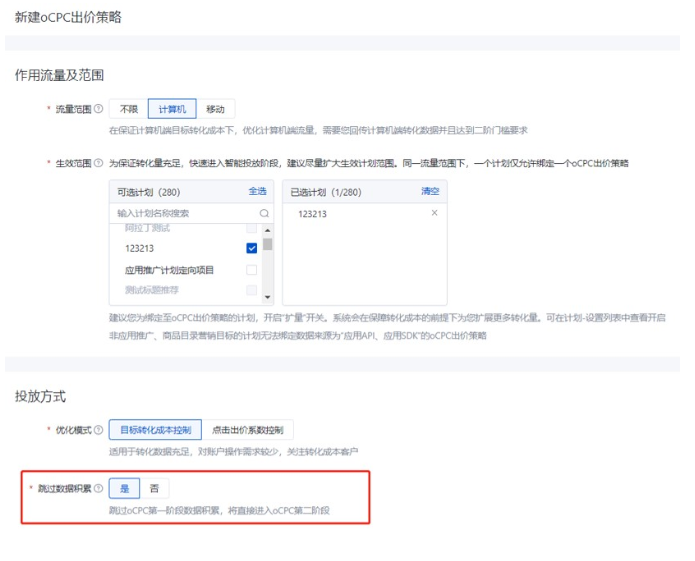Click the 测试标题推荐 plan name
The height and width of the screenshot is (561, 695).
pyautogui.click(x=152, y=290)
